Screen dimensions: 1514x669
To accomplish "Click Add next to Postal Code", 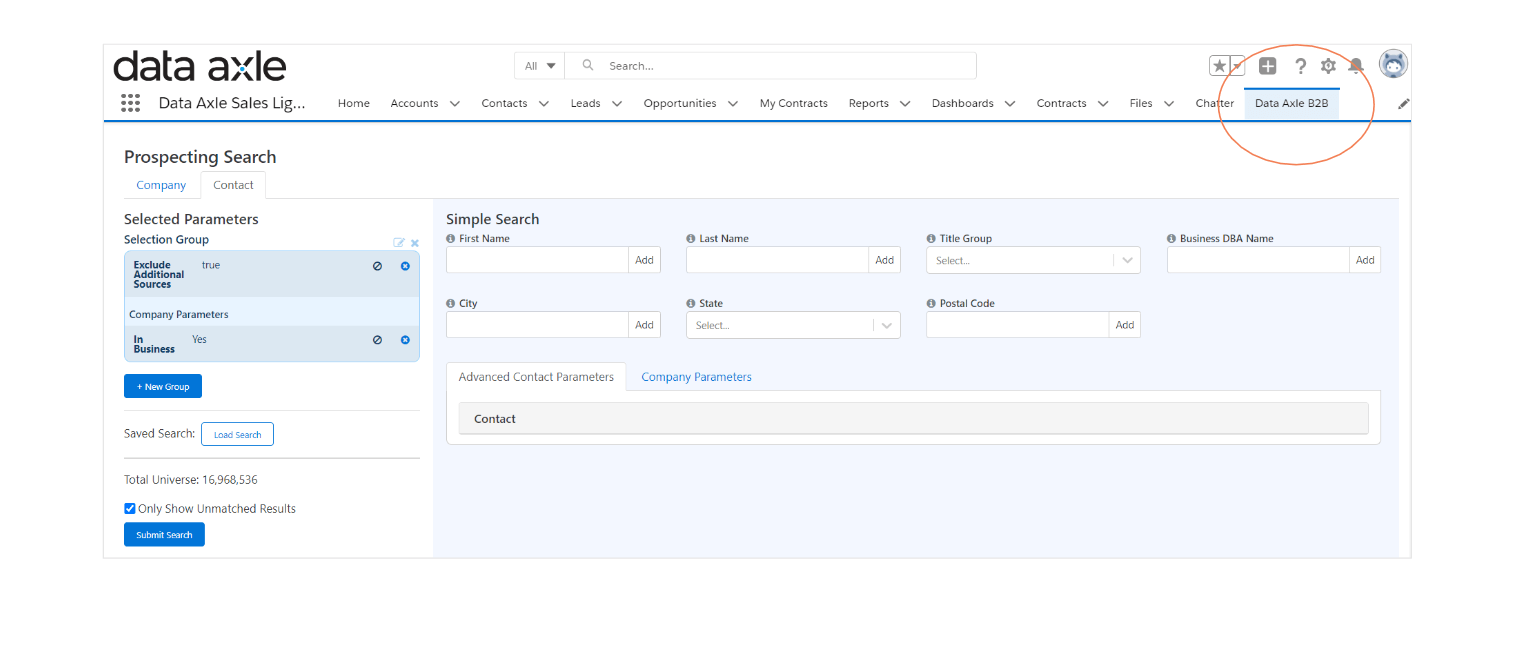I will pos(1125,325).
